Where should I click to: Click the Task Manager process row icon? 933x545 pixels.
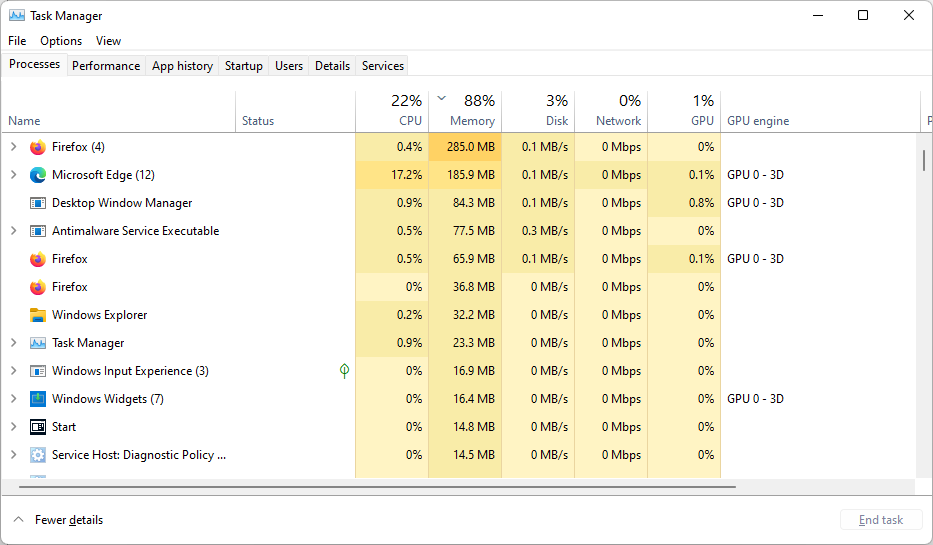pos(37,343)
